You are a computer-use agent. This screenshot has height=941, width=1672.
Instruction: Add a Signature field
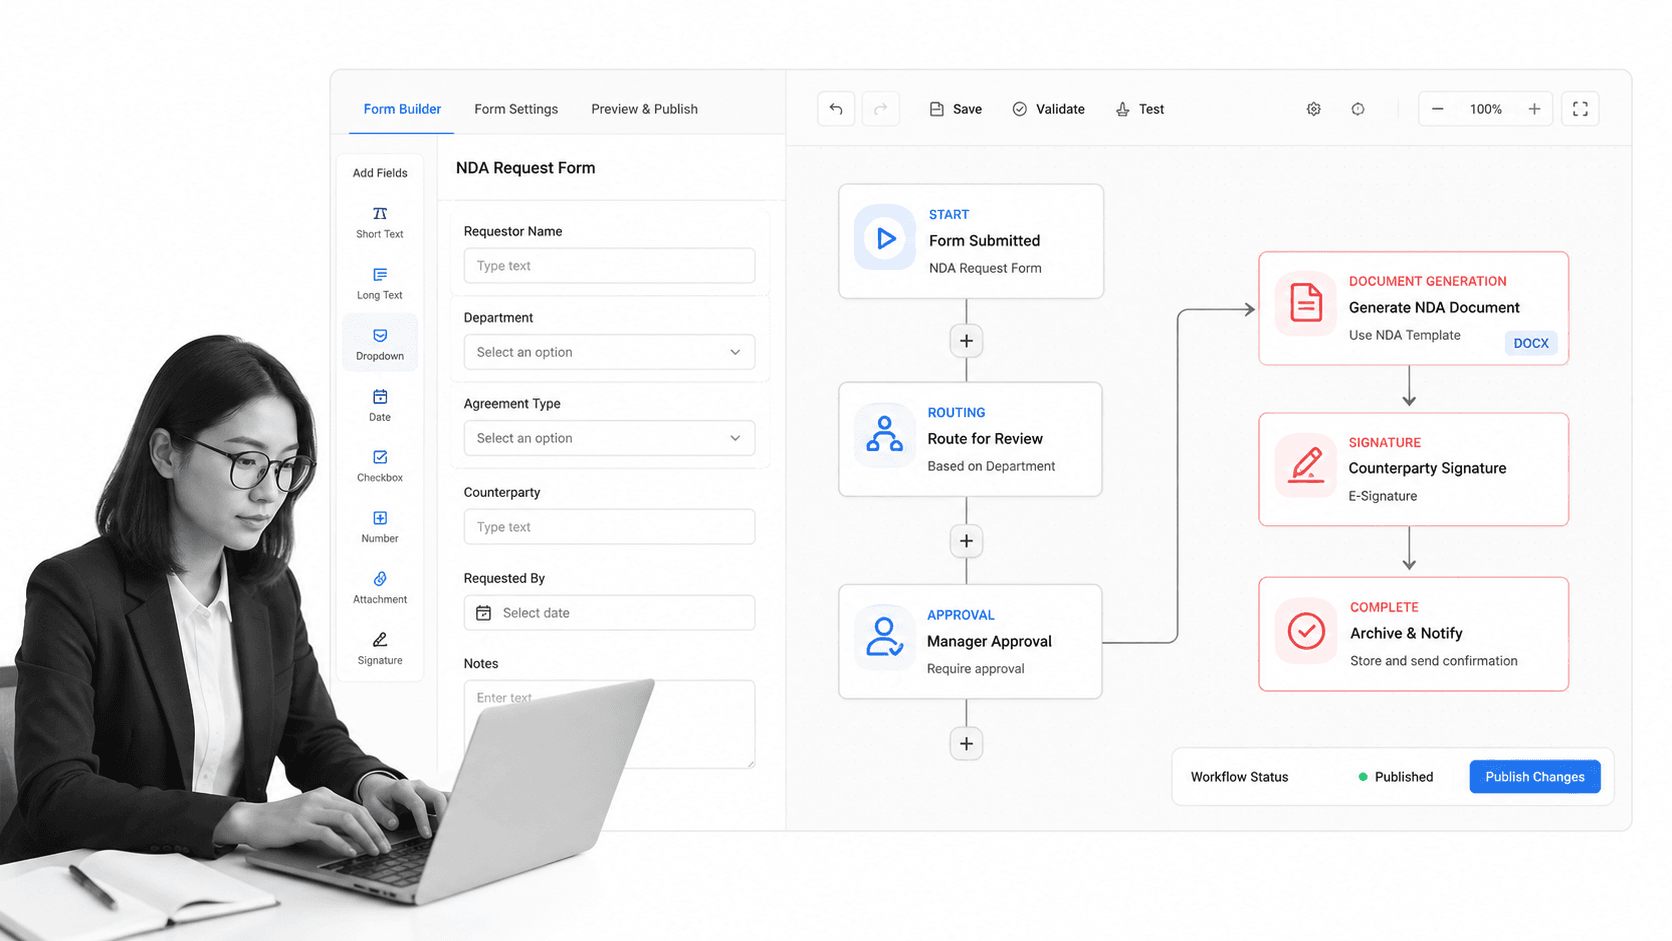click(380, 649)
